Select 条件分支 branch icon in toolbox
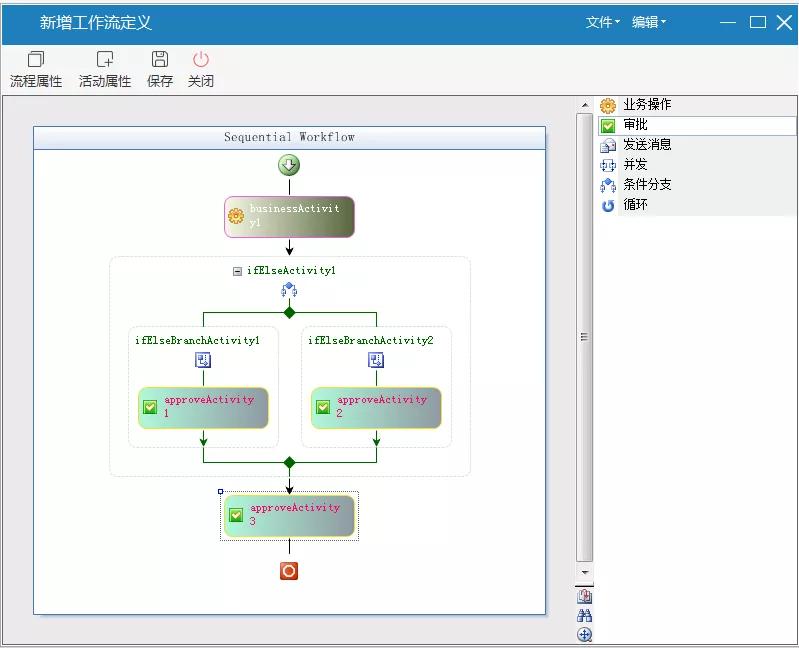 [607, 185]
